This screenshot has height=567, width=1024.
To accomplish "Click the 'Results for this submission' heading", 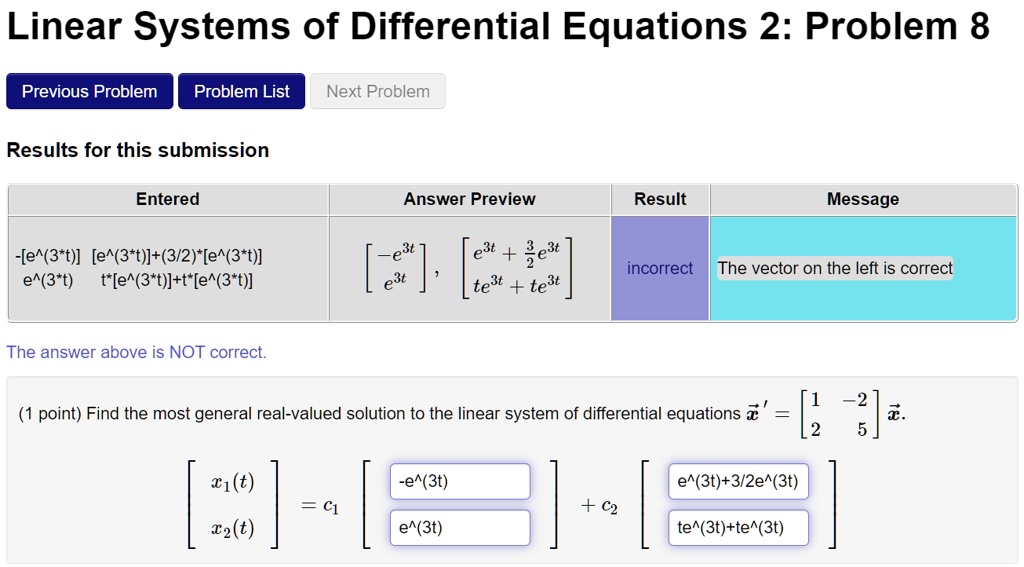I will click(x=138, y=150).
